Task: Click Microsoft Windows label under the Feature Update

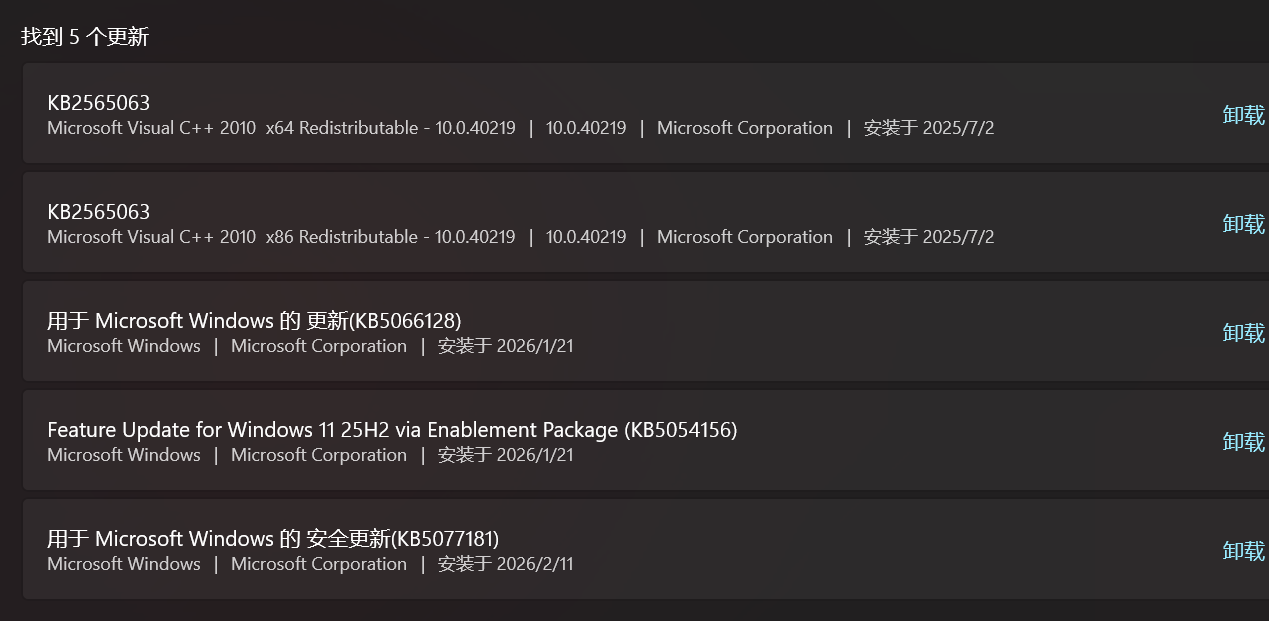Action: [123, 455]
